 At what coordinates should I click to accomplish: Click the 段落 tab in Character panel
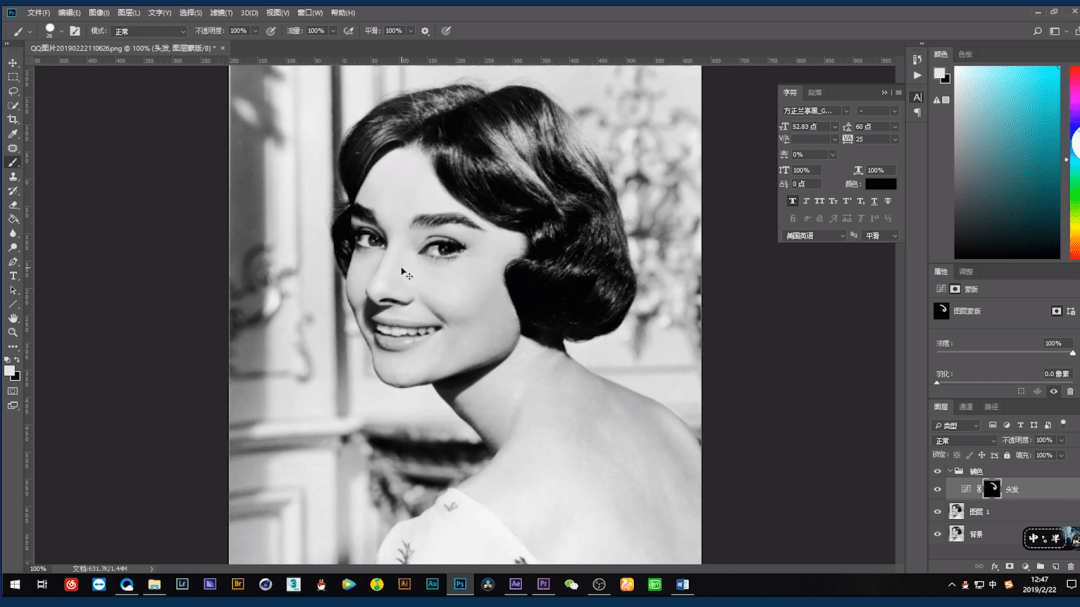815,93
